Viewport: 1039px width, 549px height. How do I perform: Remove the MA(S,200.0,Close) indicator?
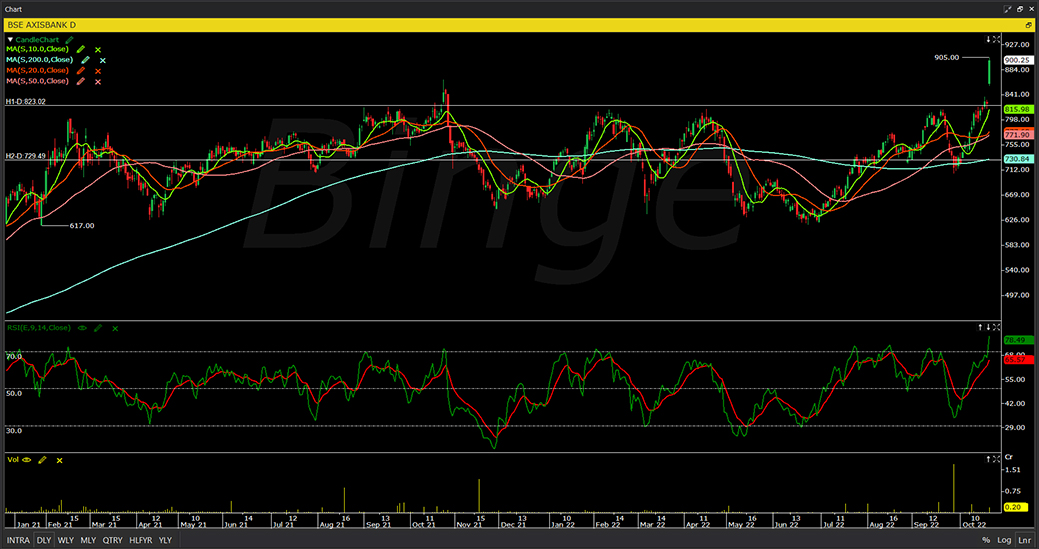tap(103, 60)
